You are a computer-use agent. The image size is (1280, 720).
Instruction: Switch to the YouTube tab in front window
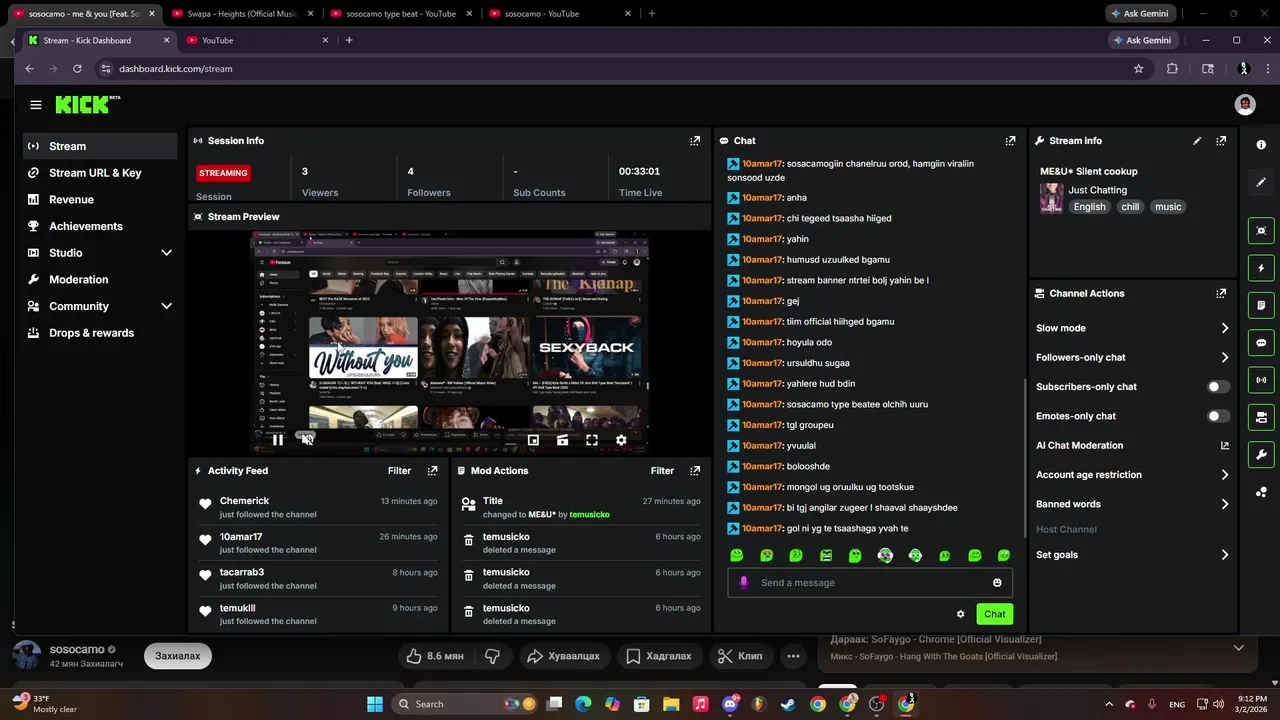tap(257, 40)
